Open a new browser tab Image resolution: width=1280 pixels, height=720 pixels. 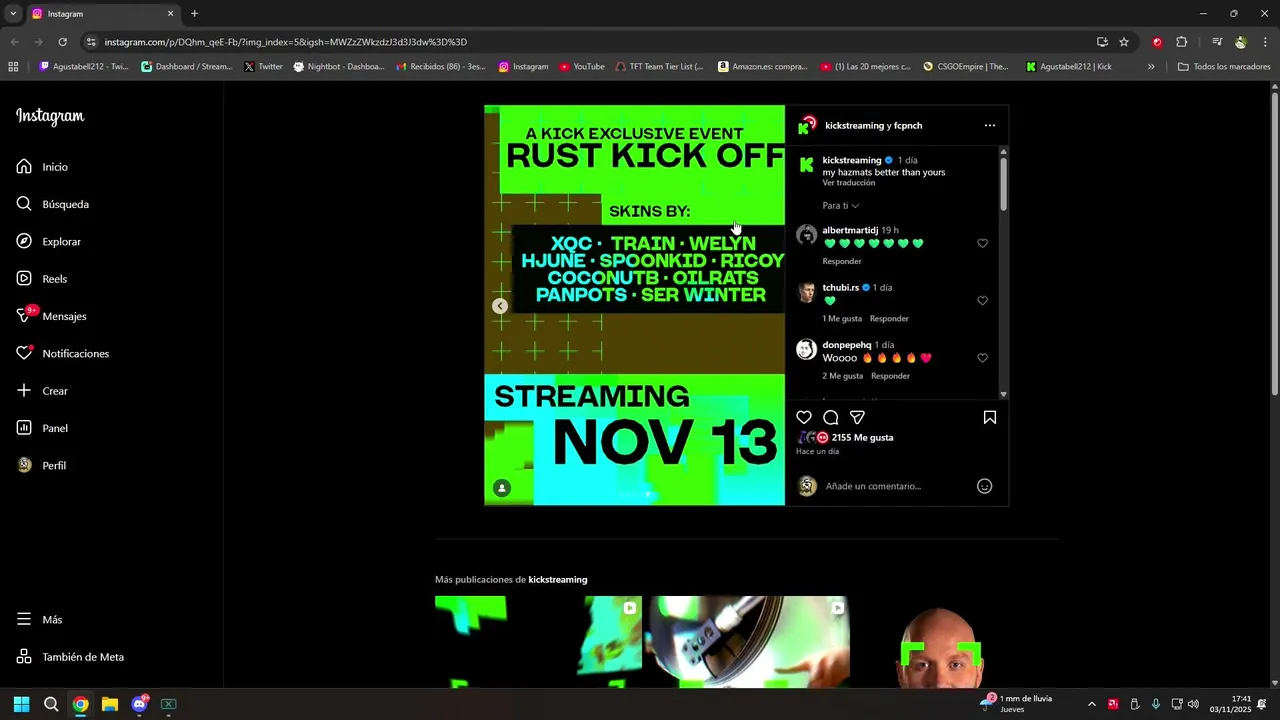(194, 14)
